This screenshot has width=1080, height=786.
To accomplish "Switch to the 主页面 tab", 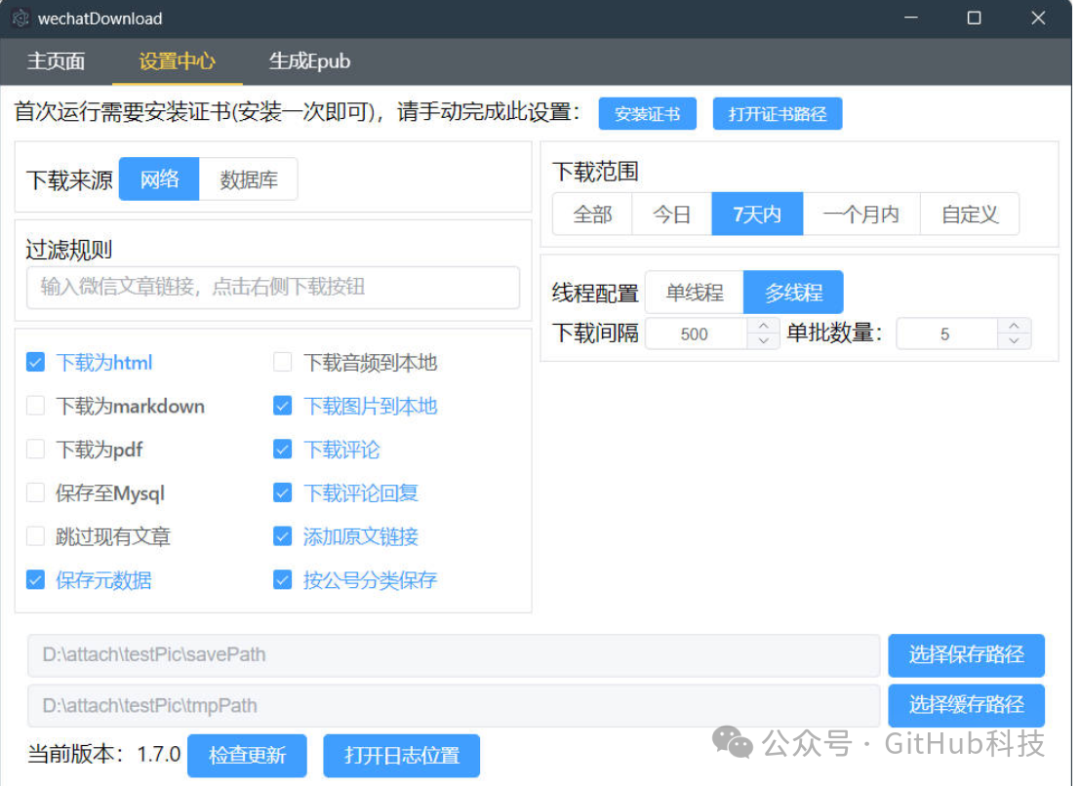I will [56, 61].
